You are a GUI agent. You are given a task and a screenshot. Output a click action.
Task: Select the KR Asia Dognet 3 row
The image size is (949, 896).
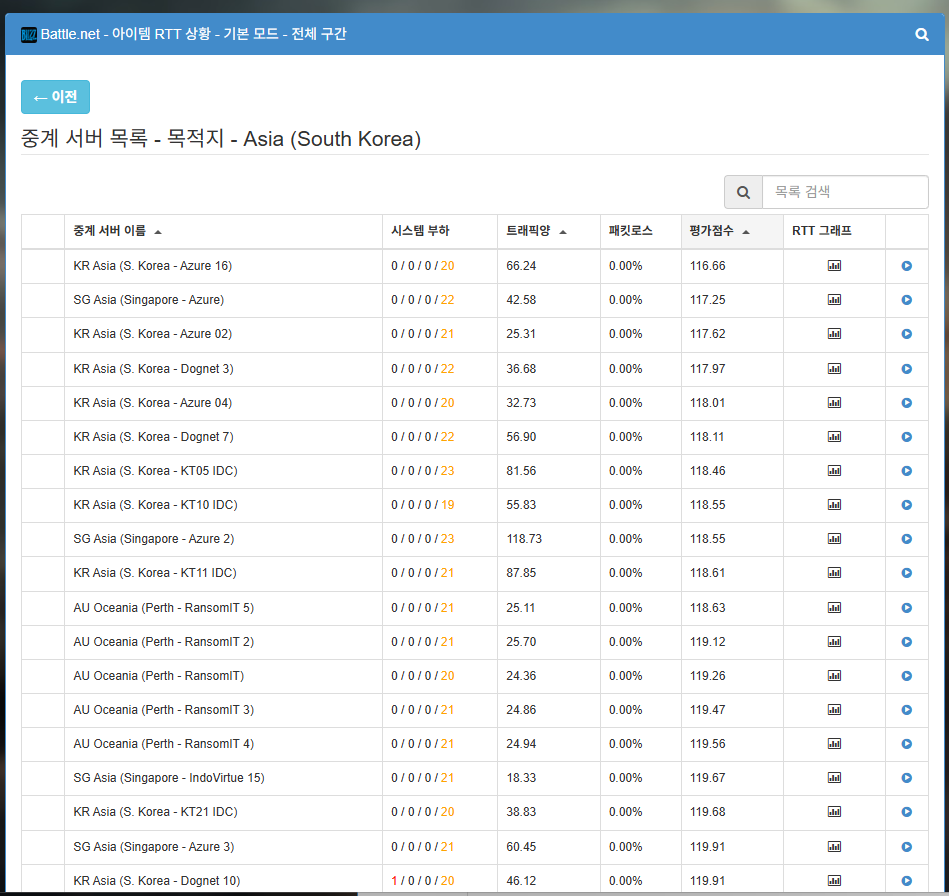coord(153,369)
